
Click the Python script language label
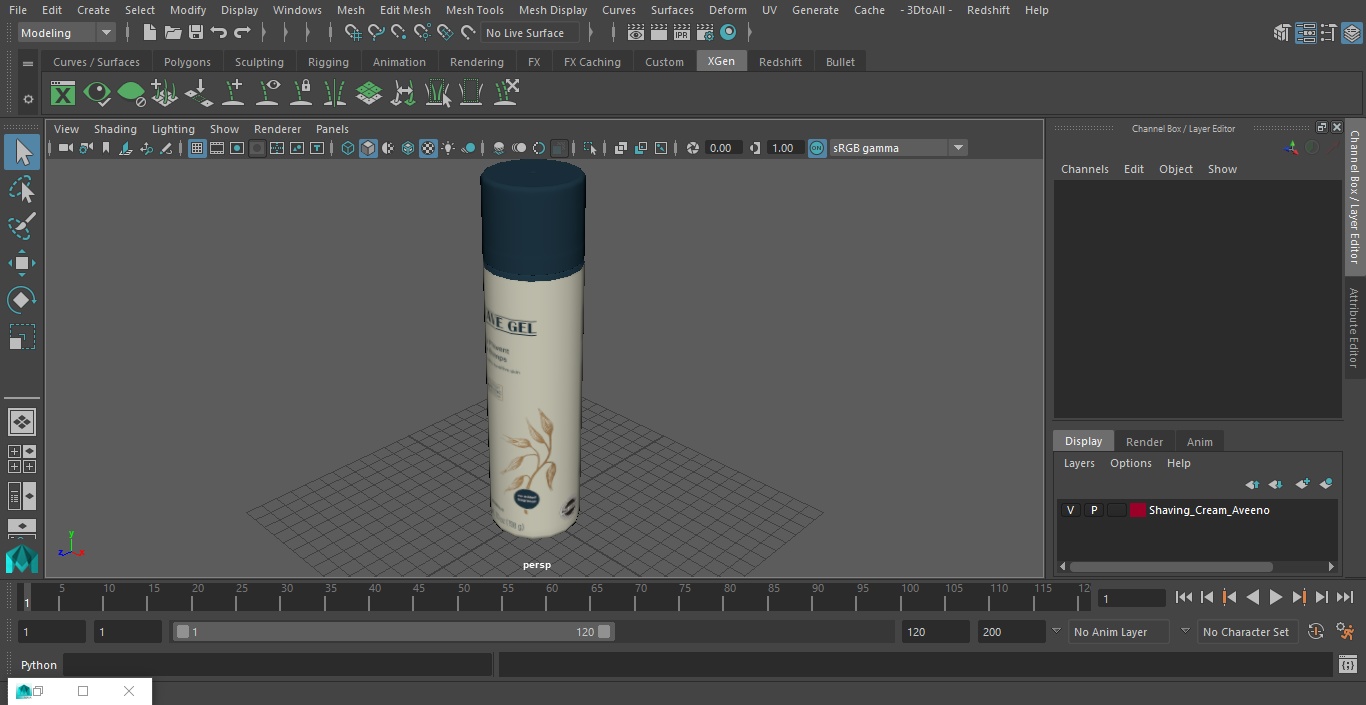[x=39, y=665]
